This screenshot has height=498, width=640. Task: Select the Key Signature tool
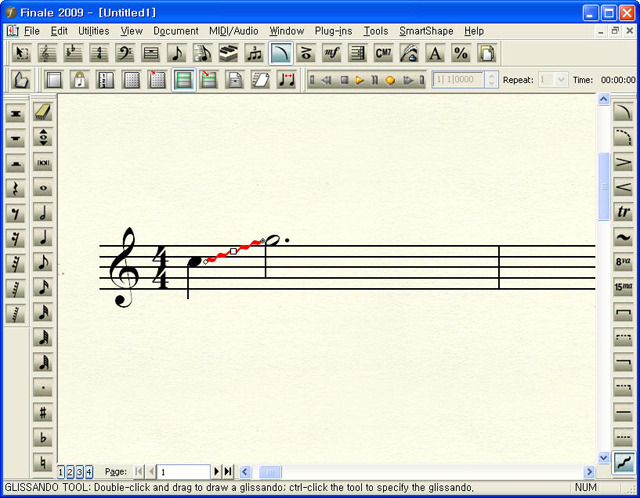point(74,54)
